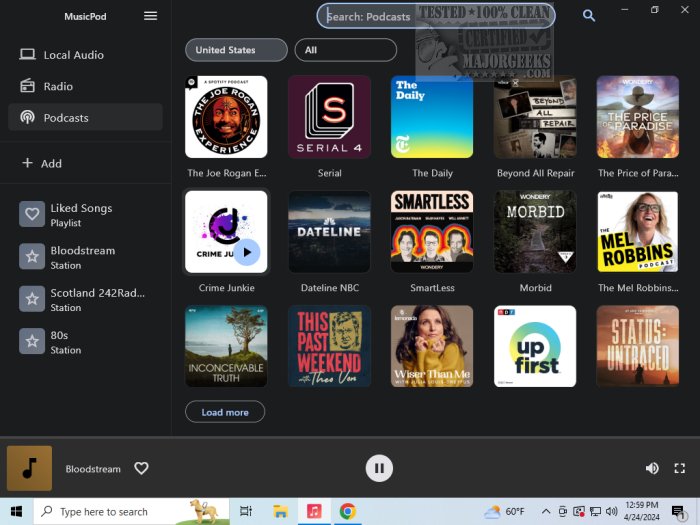Open the Inconceivable Truth cover
This screenshot has height=525, width=700.
tap(226, 346)
